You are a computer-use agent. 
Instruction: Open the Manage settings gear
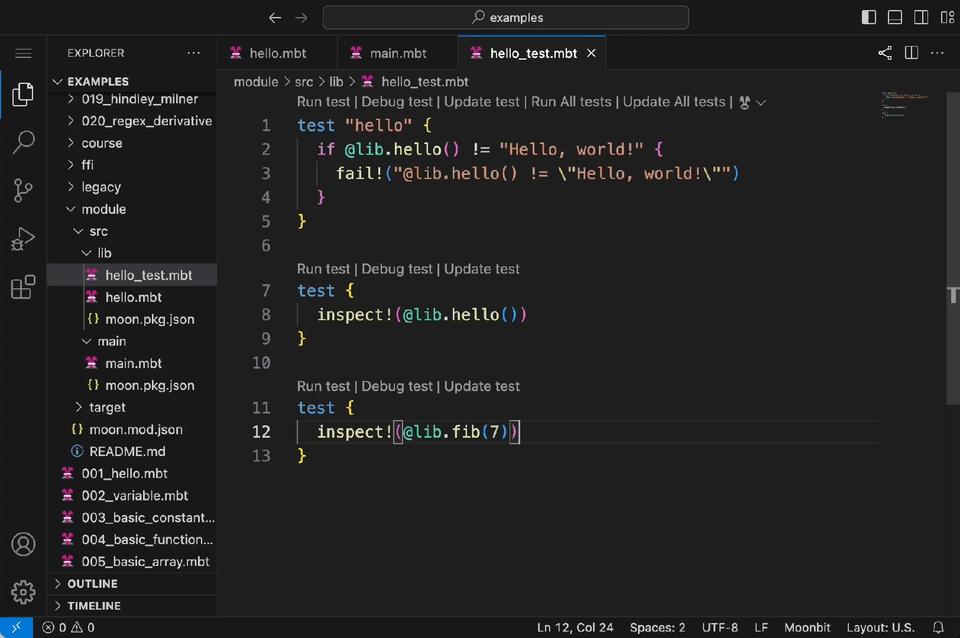click(x=23, y=591)
